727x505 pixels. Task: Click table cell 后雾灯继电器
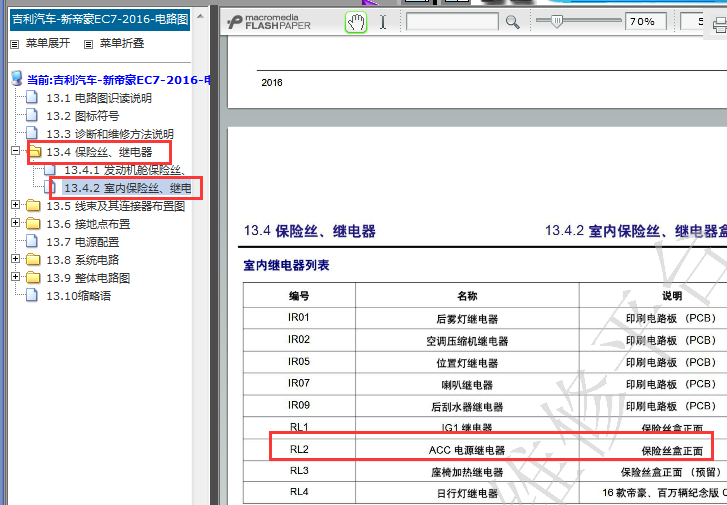click(x=467, y=319)
